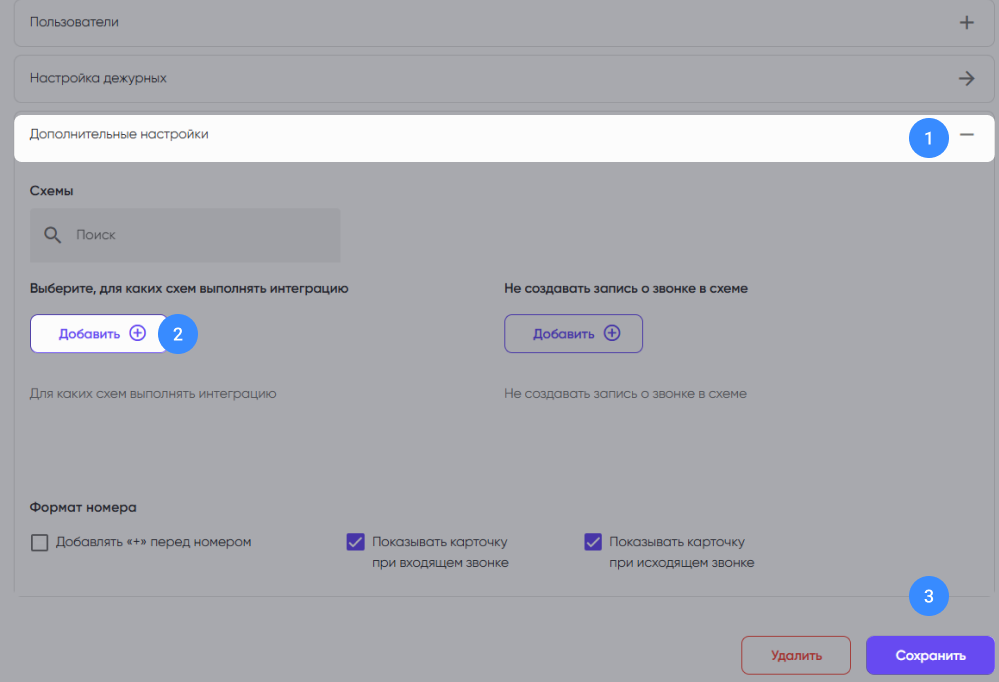Image resolution: width=999 pixels, height=682 pixels.
Task: Click the Дополнительные настройки header label
Action: 119,134
